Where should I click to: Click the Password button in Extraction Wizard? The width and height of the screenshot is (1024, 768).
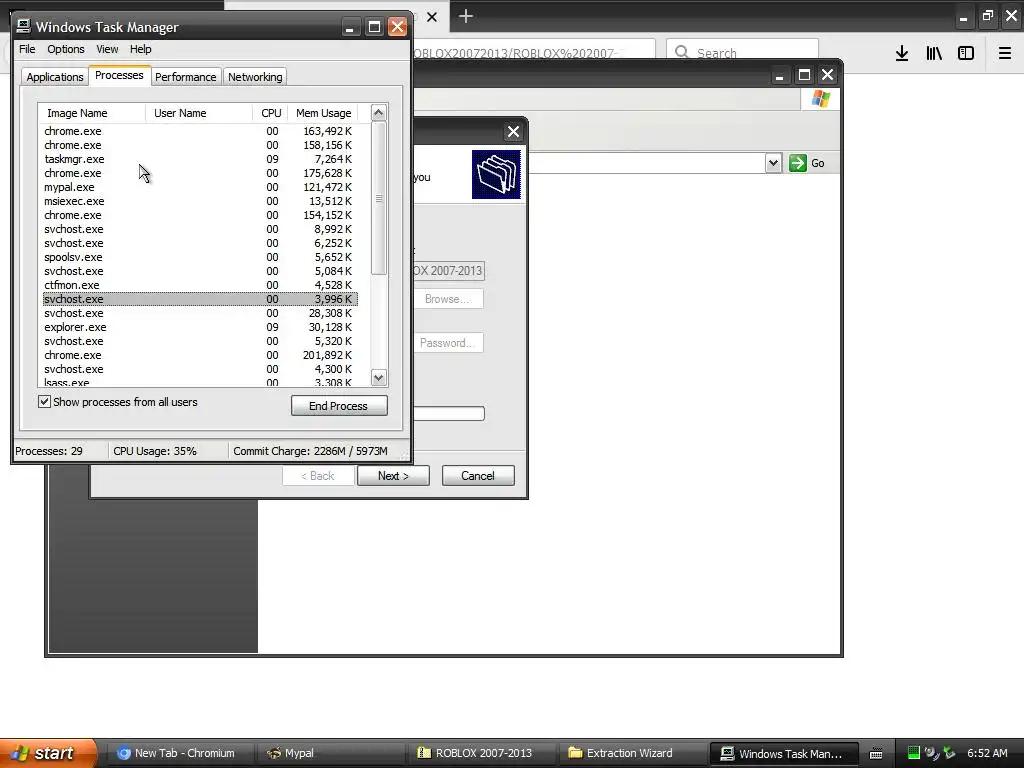448,343
